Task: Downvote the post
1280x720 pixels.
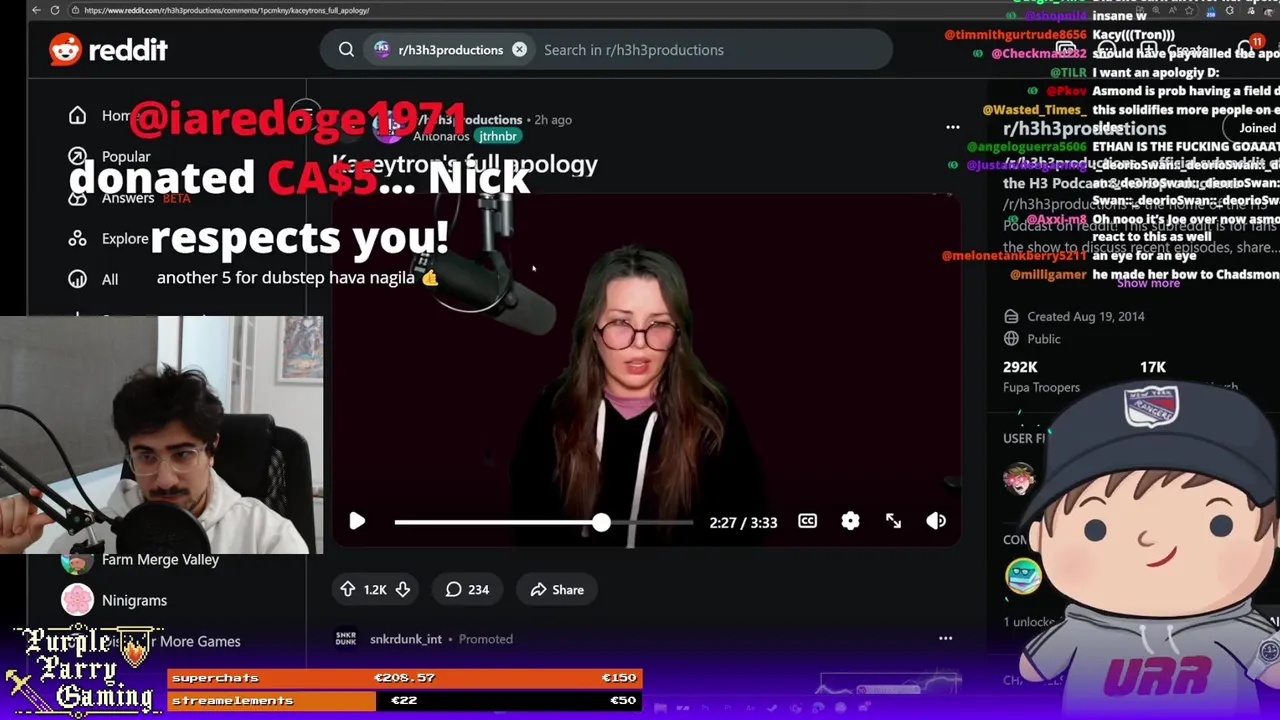Action: (402, 589)
